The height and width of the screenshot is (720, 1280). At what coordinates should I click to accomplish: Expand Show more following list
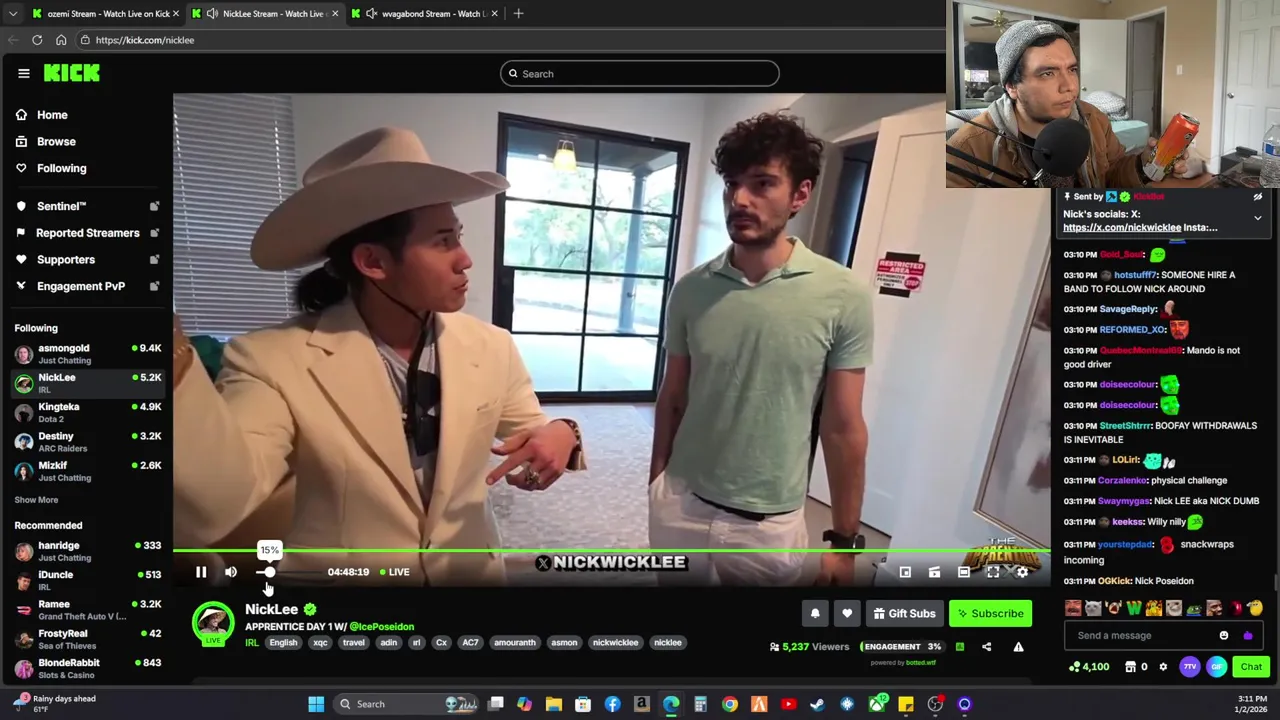(36, 500)
